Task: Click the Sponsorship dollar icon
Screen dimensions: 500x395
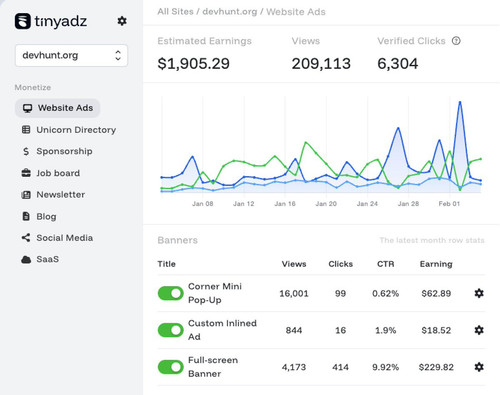Action: [x=26, y=151]
